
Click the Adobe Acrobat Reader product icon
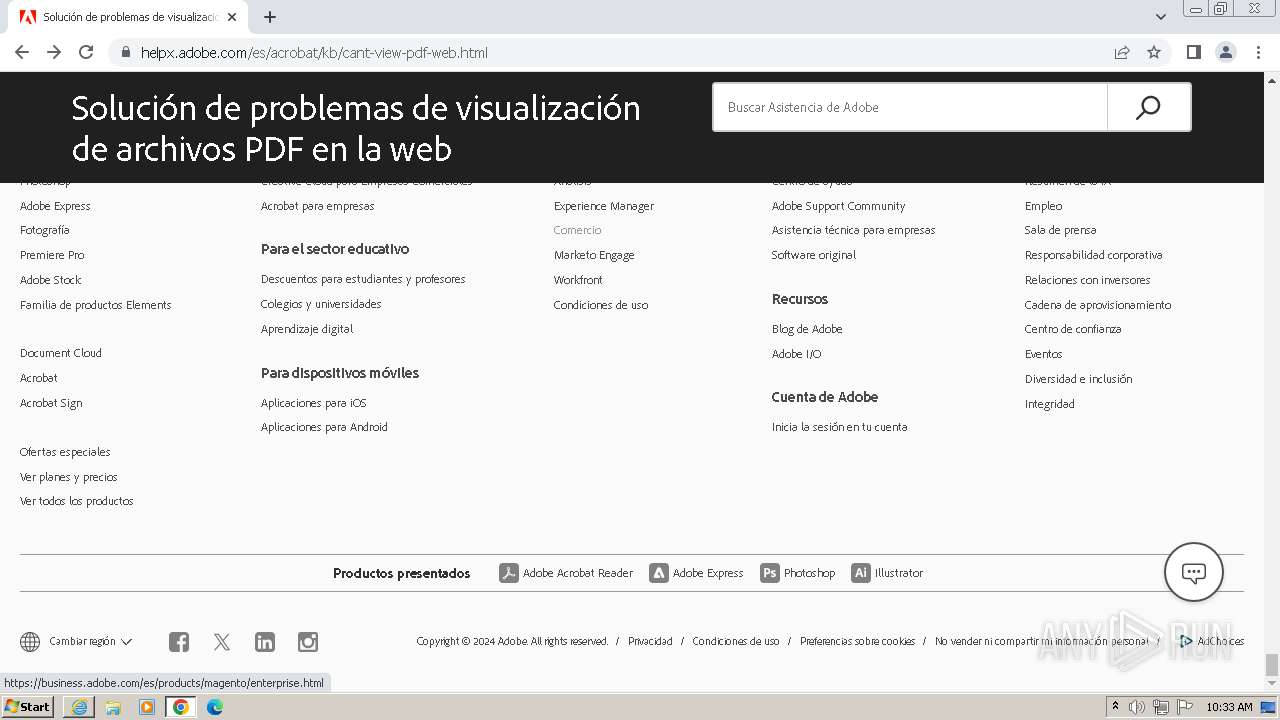click(x=509, y=573)
